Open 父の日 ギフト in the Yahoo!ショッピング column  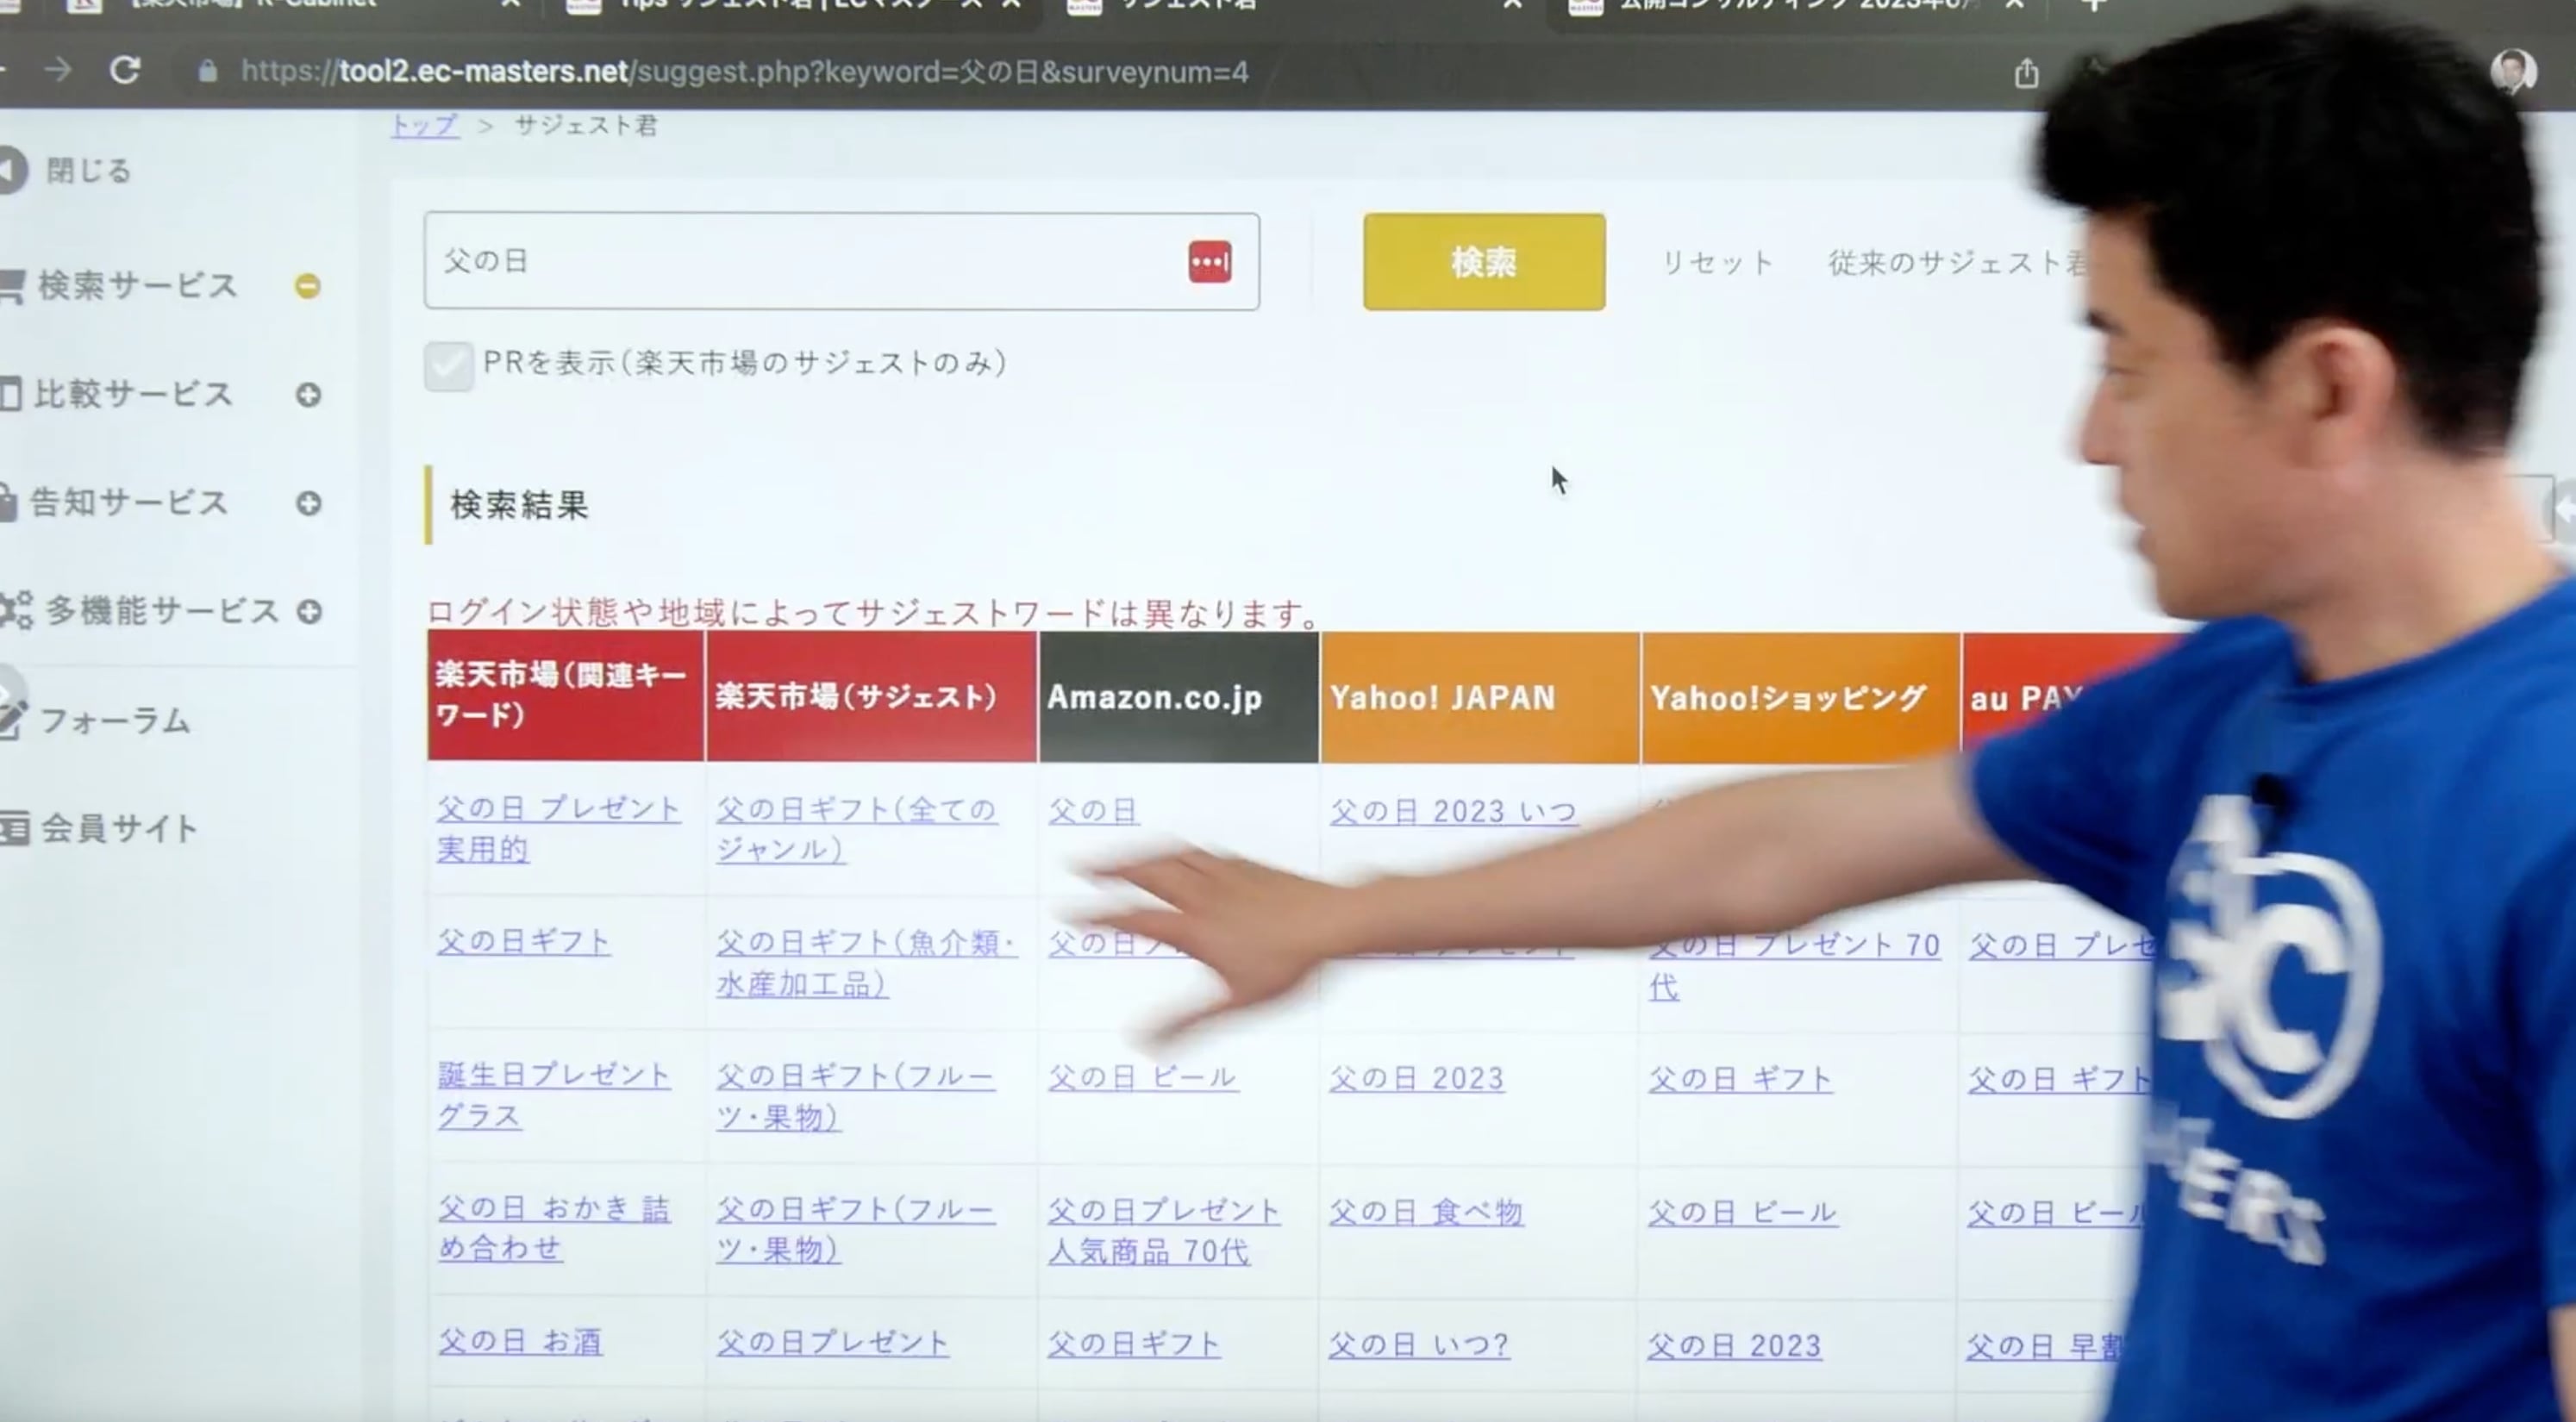click(1740, 1079)
